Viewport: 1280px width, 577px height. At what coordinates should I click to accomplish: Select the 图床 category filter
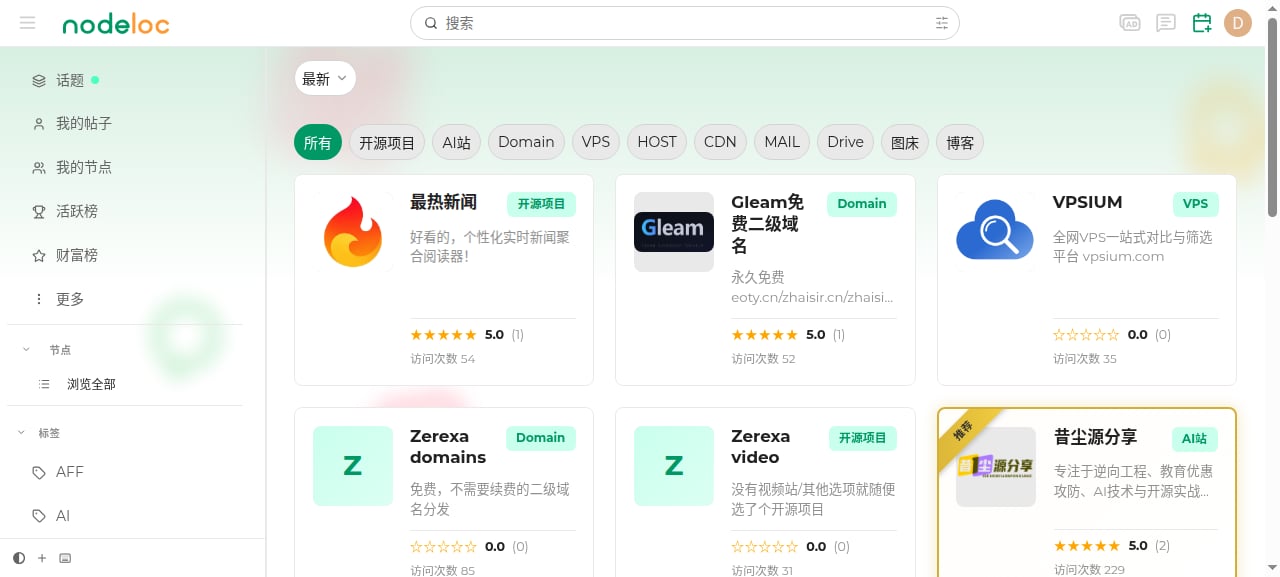[x=905, y=142]
